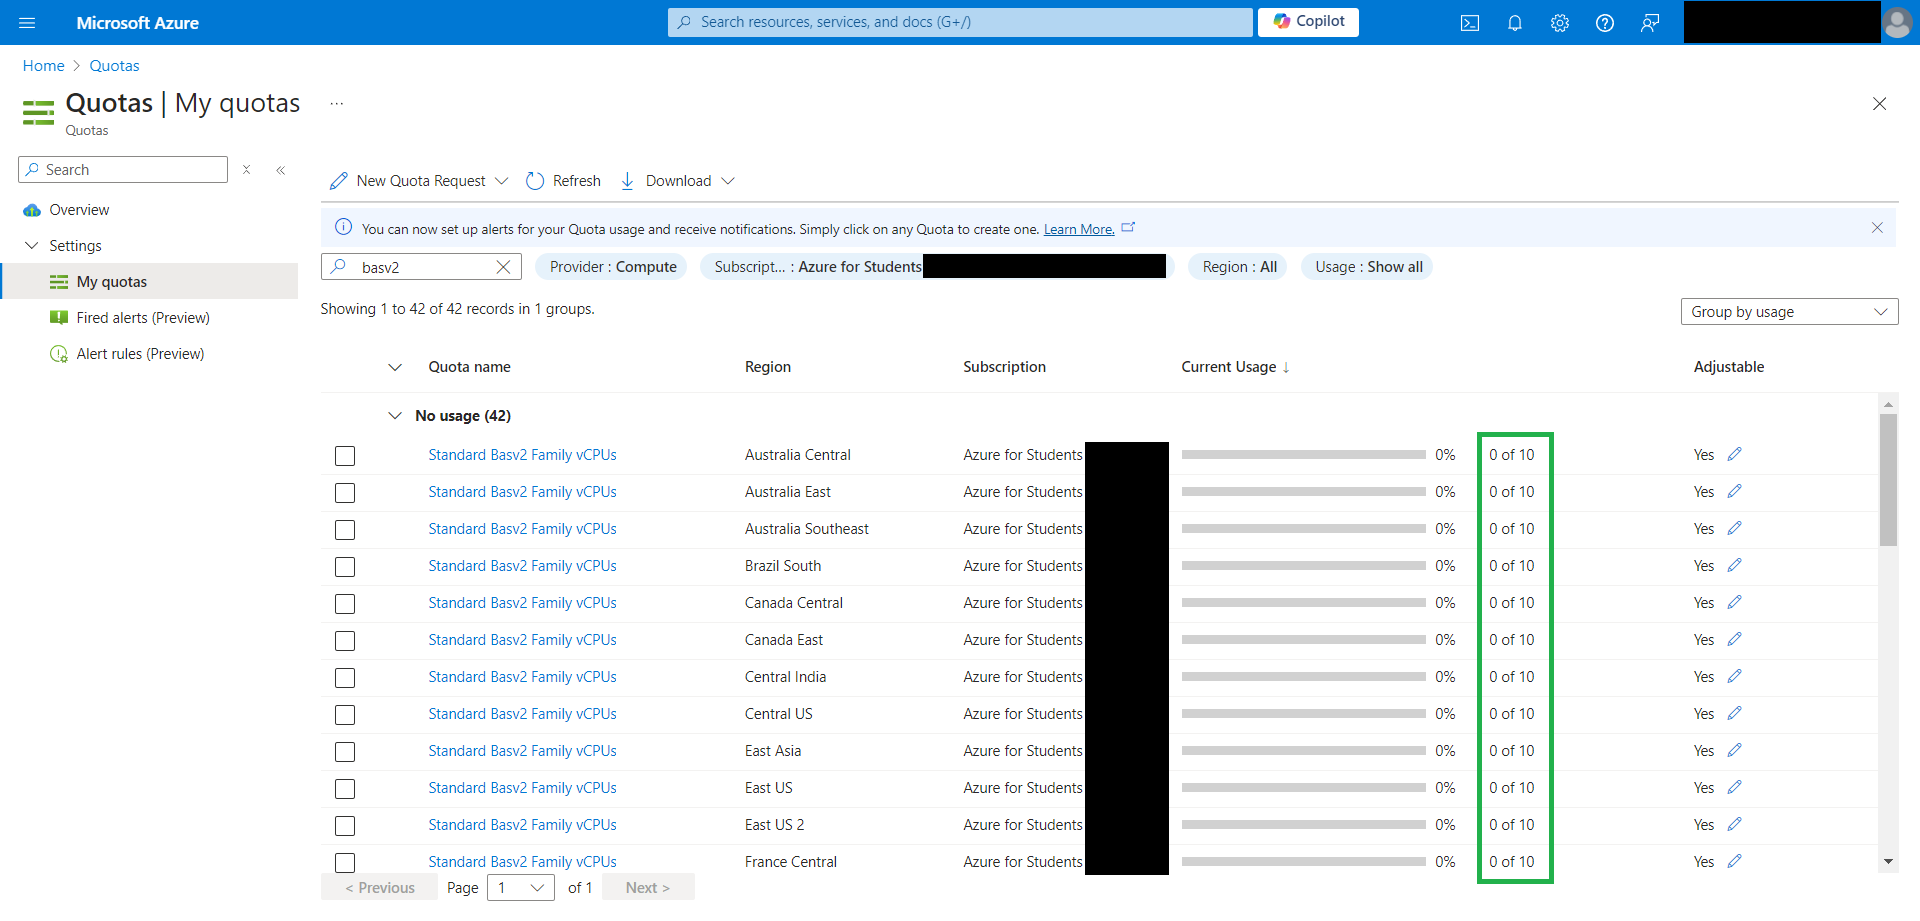Open the Provider : Compute filter
Image resolution: width=1920 pixels, height=921 pixels.
[x=612, y=267]
